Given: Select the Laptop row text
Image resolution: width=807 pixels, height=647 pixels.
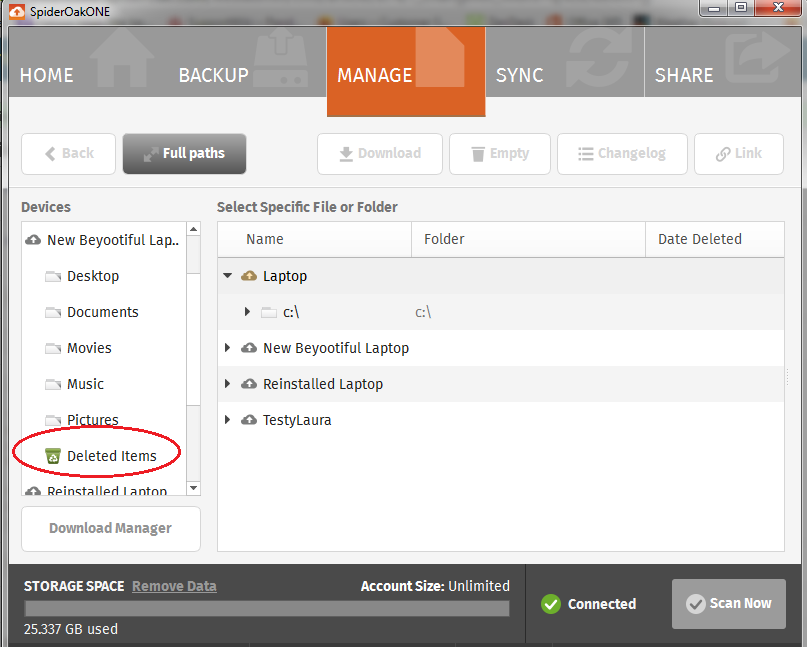Looking at the screenshot, I should 285,276.
